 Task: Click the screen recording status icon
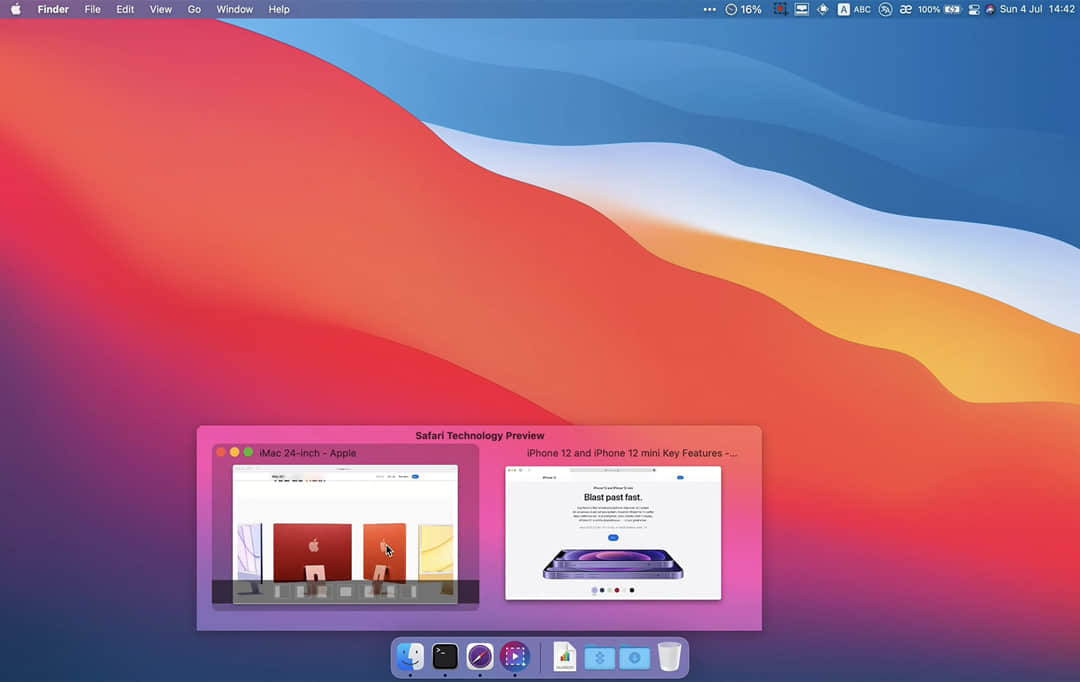click(x=779, y=9)
